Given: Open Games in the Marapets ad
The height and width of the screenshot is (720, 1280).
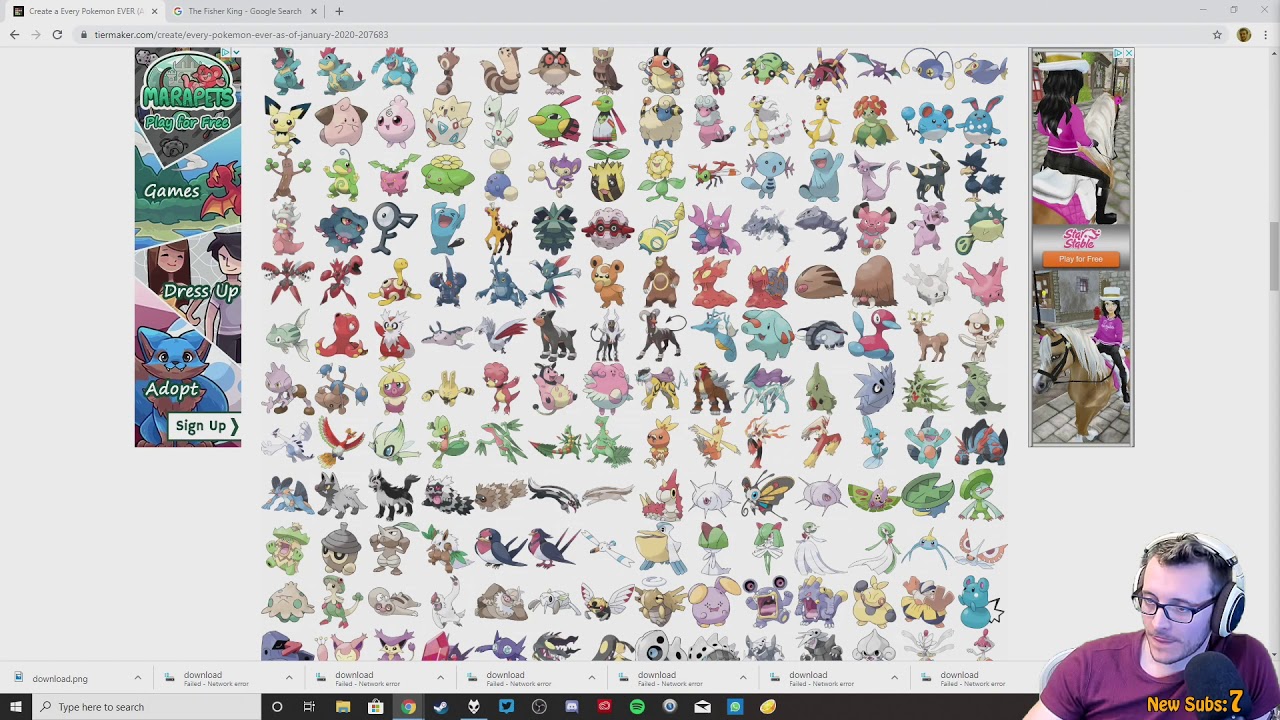Looking at the screenshot, I should pyautogui.click(x=172, y=191).
